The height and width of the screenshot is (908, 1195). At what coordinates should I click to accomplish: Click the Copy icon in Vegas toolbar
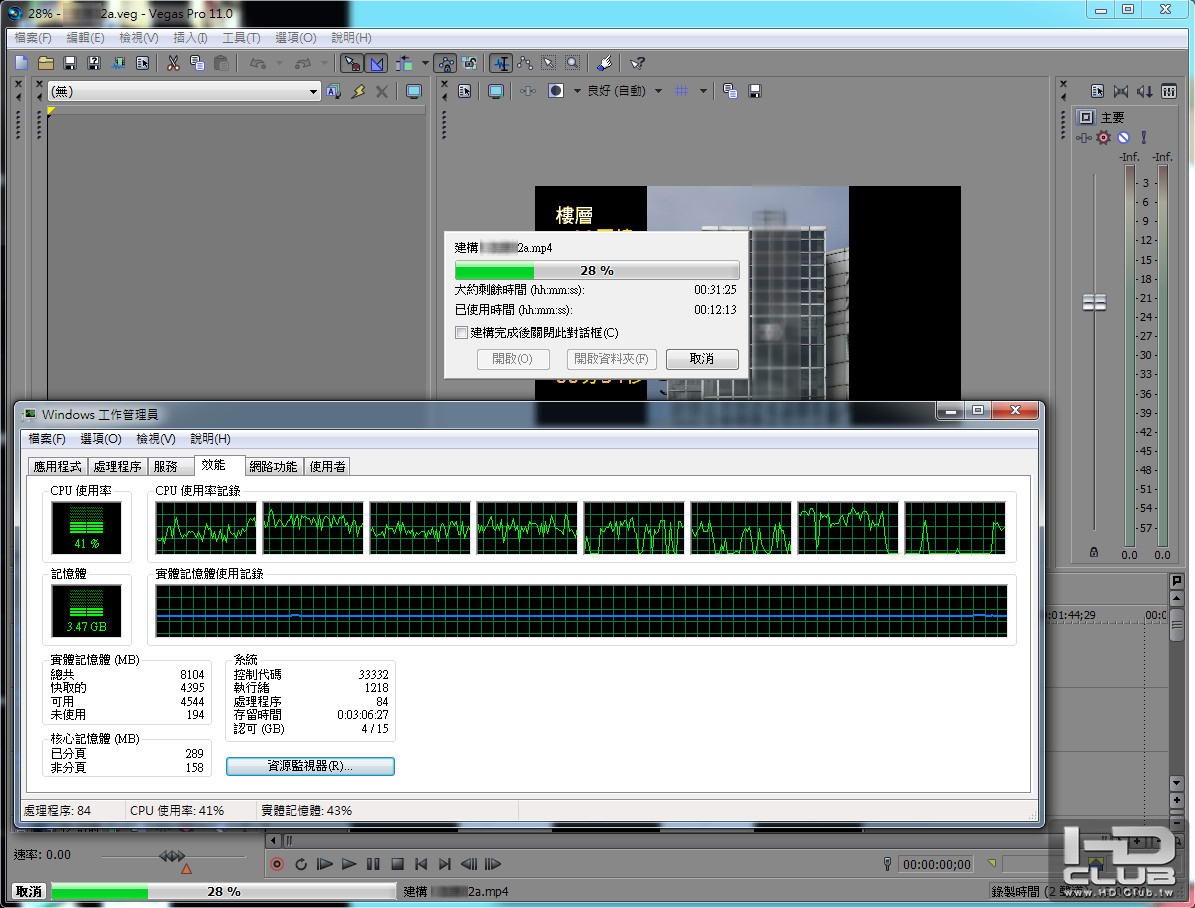pos(197,63)
